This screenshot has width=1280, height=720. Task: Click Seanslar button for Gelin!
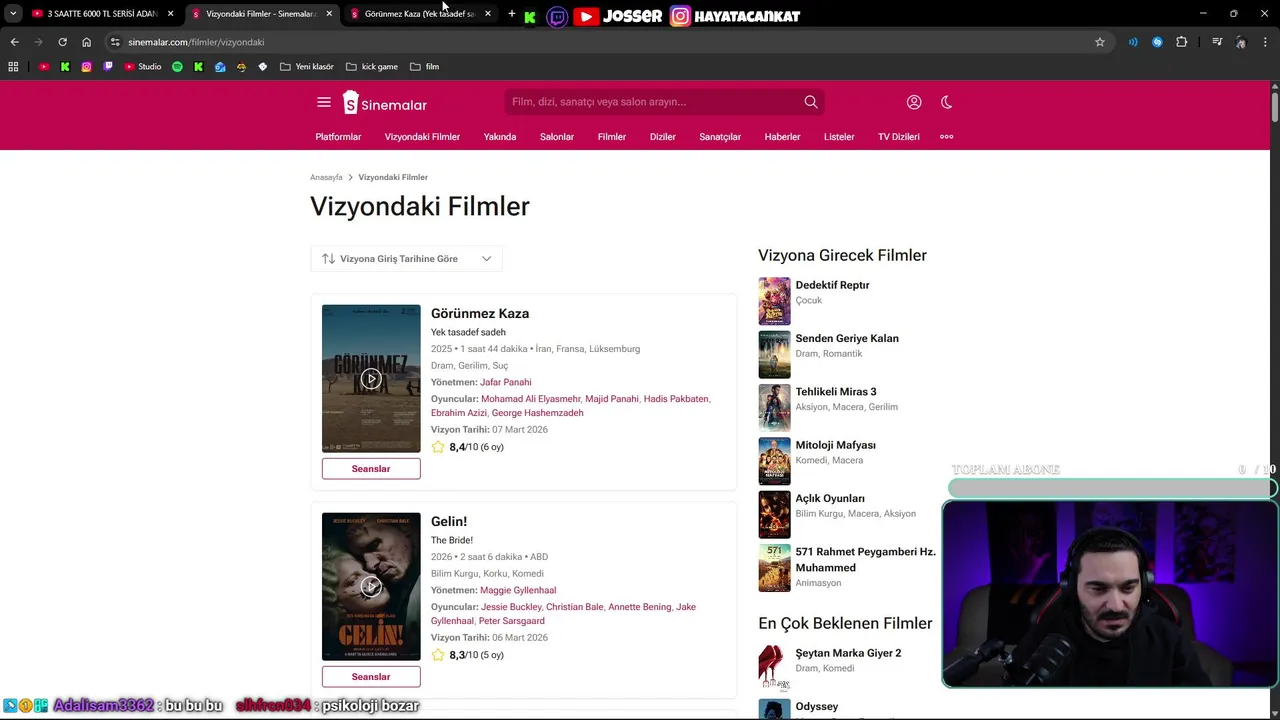(x=371, y=677)
